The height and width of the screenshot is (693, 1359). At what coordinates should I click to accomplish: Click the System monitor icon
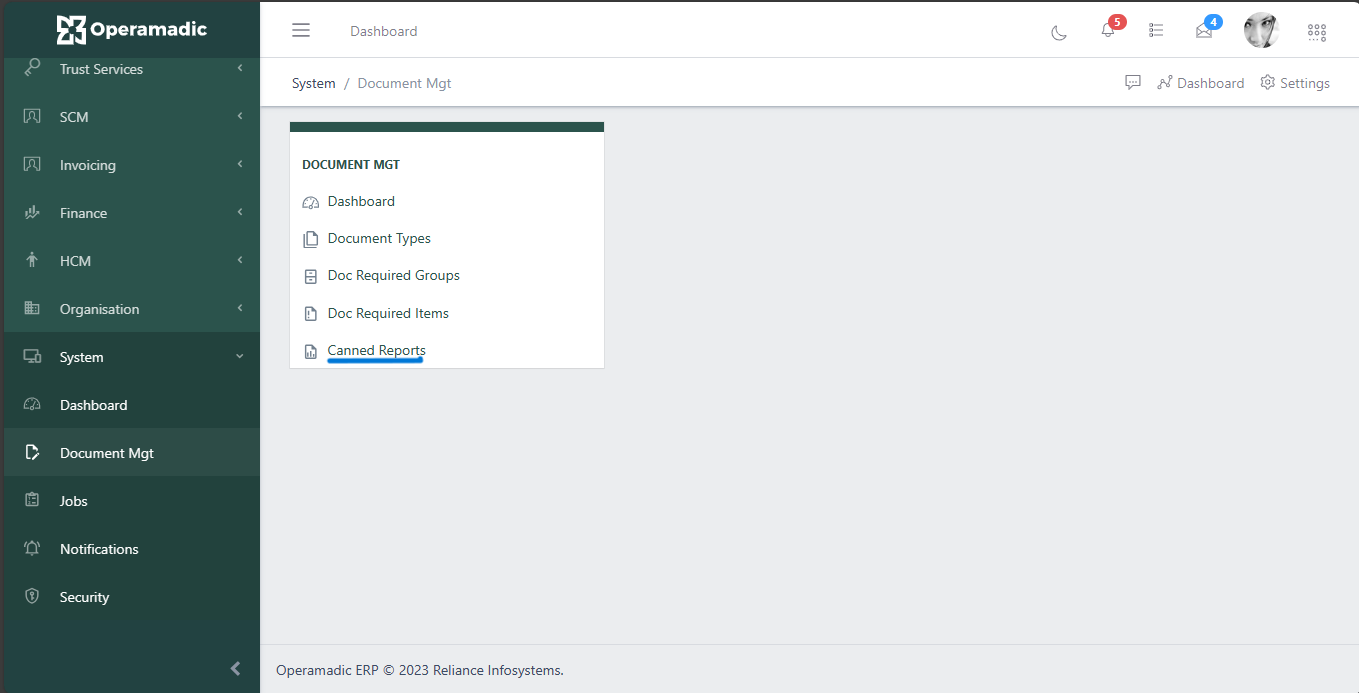pos(32,356)
